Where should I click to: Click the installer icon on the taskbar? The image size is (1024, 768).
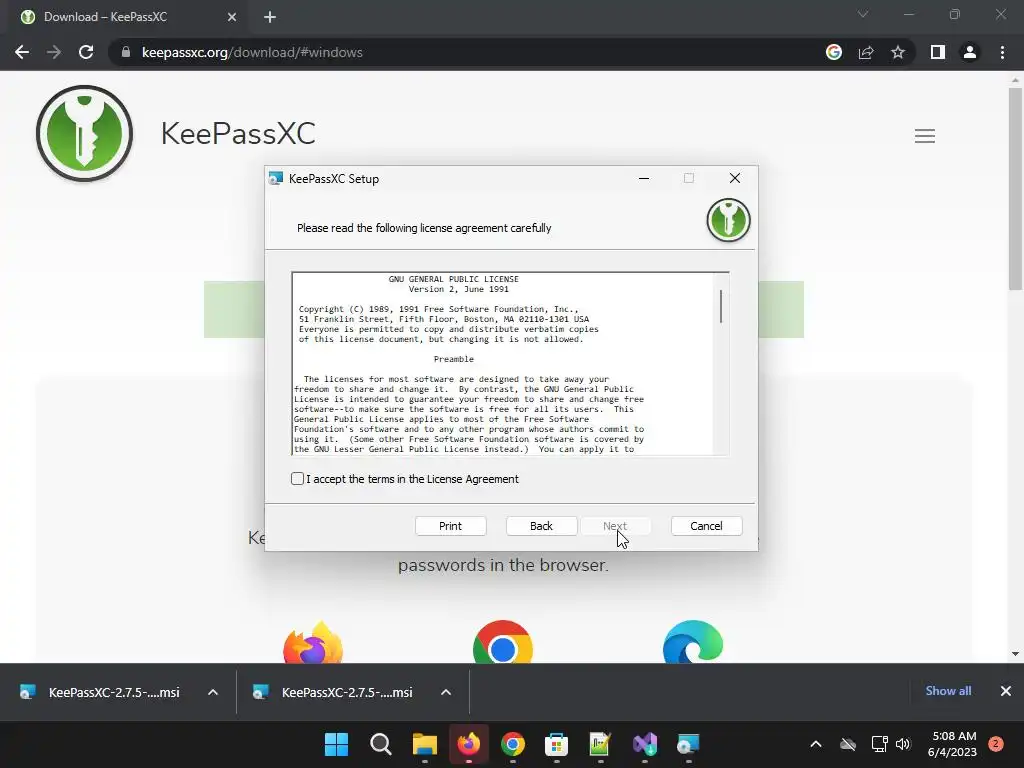(x=688, y=744)
